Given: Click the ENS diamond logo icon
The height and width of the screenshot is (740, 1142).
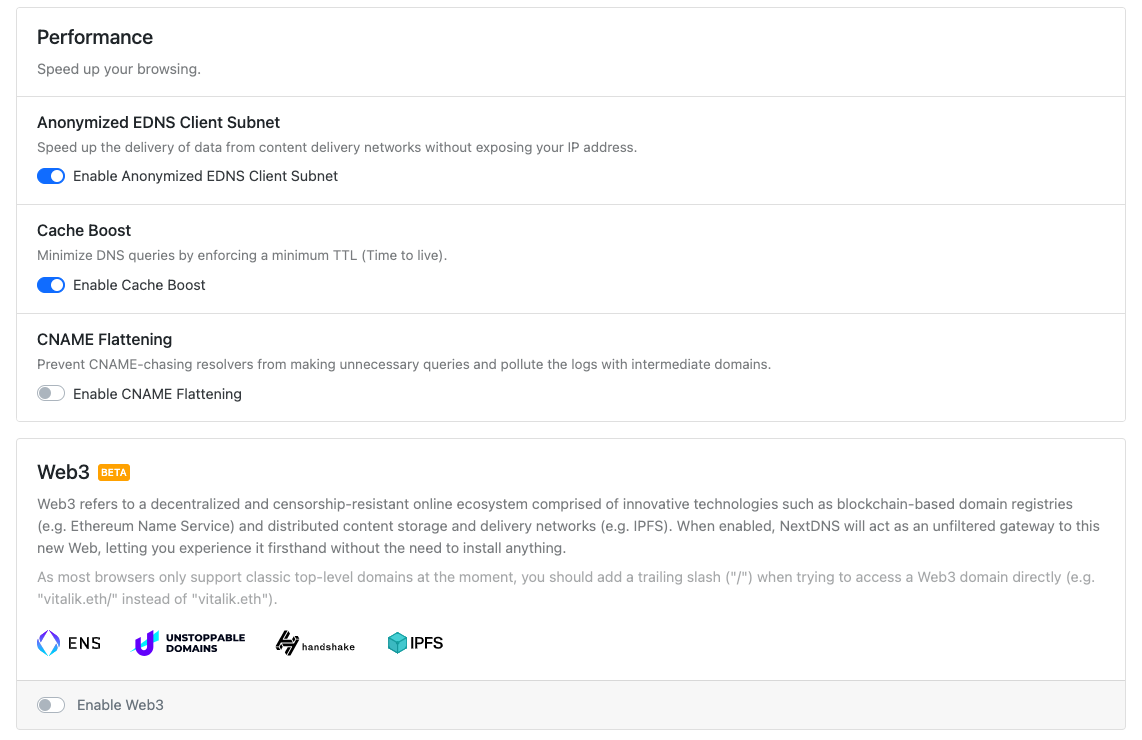Looking at the screenshot, I should [x=49, y=643].
